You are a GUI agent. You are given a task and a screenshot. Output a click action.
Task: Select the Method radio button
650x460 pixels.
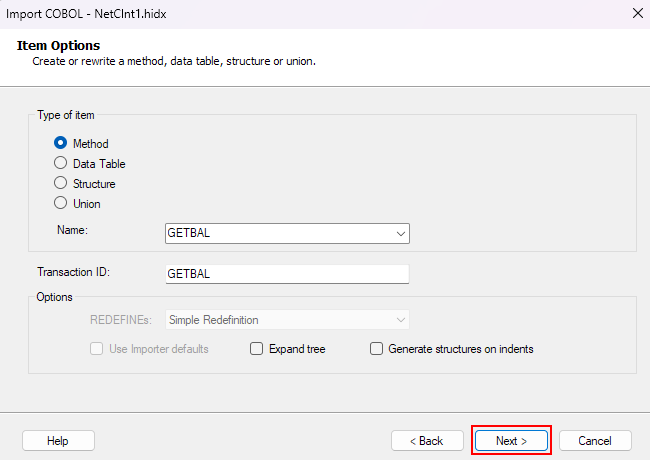click(60, 144)
